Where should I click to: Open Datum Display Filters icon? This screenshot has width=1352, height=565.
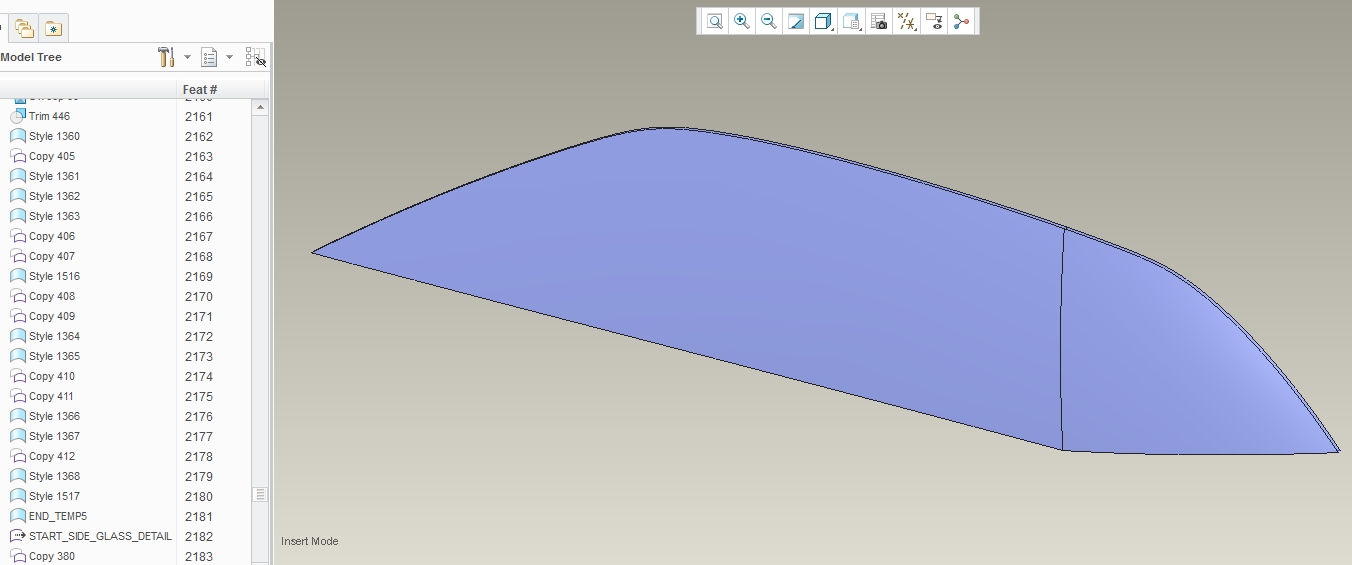[x=906, y=21]
